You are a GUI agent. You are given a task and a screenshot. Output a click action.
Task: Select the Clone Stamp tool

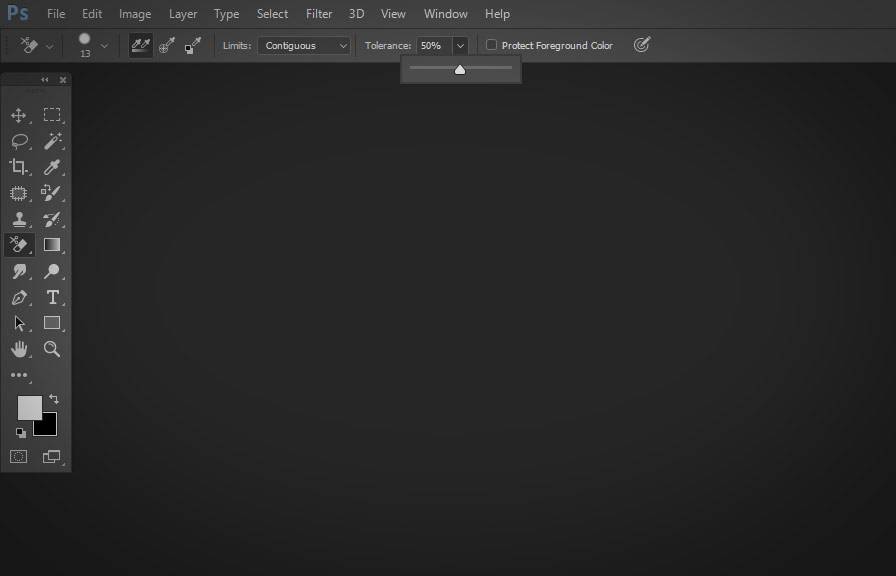pyautogui.click(x=19, y=219)
